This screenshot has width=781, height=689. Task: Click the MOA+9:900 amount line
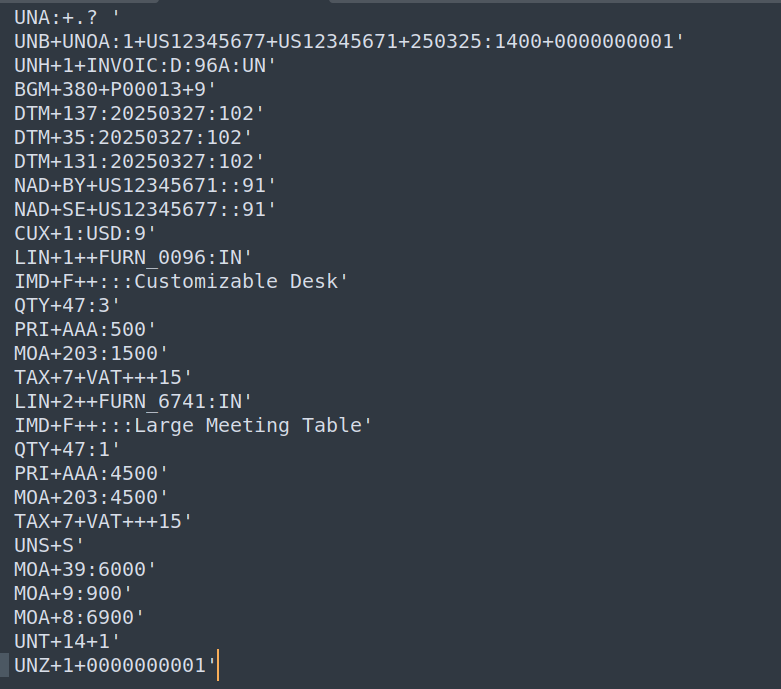coord(73,593)
